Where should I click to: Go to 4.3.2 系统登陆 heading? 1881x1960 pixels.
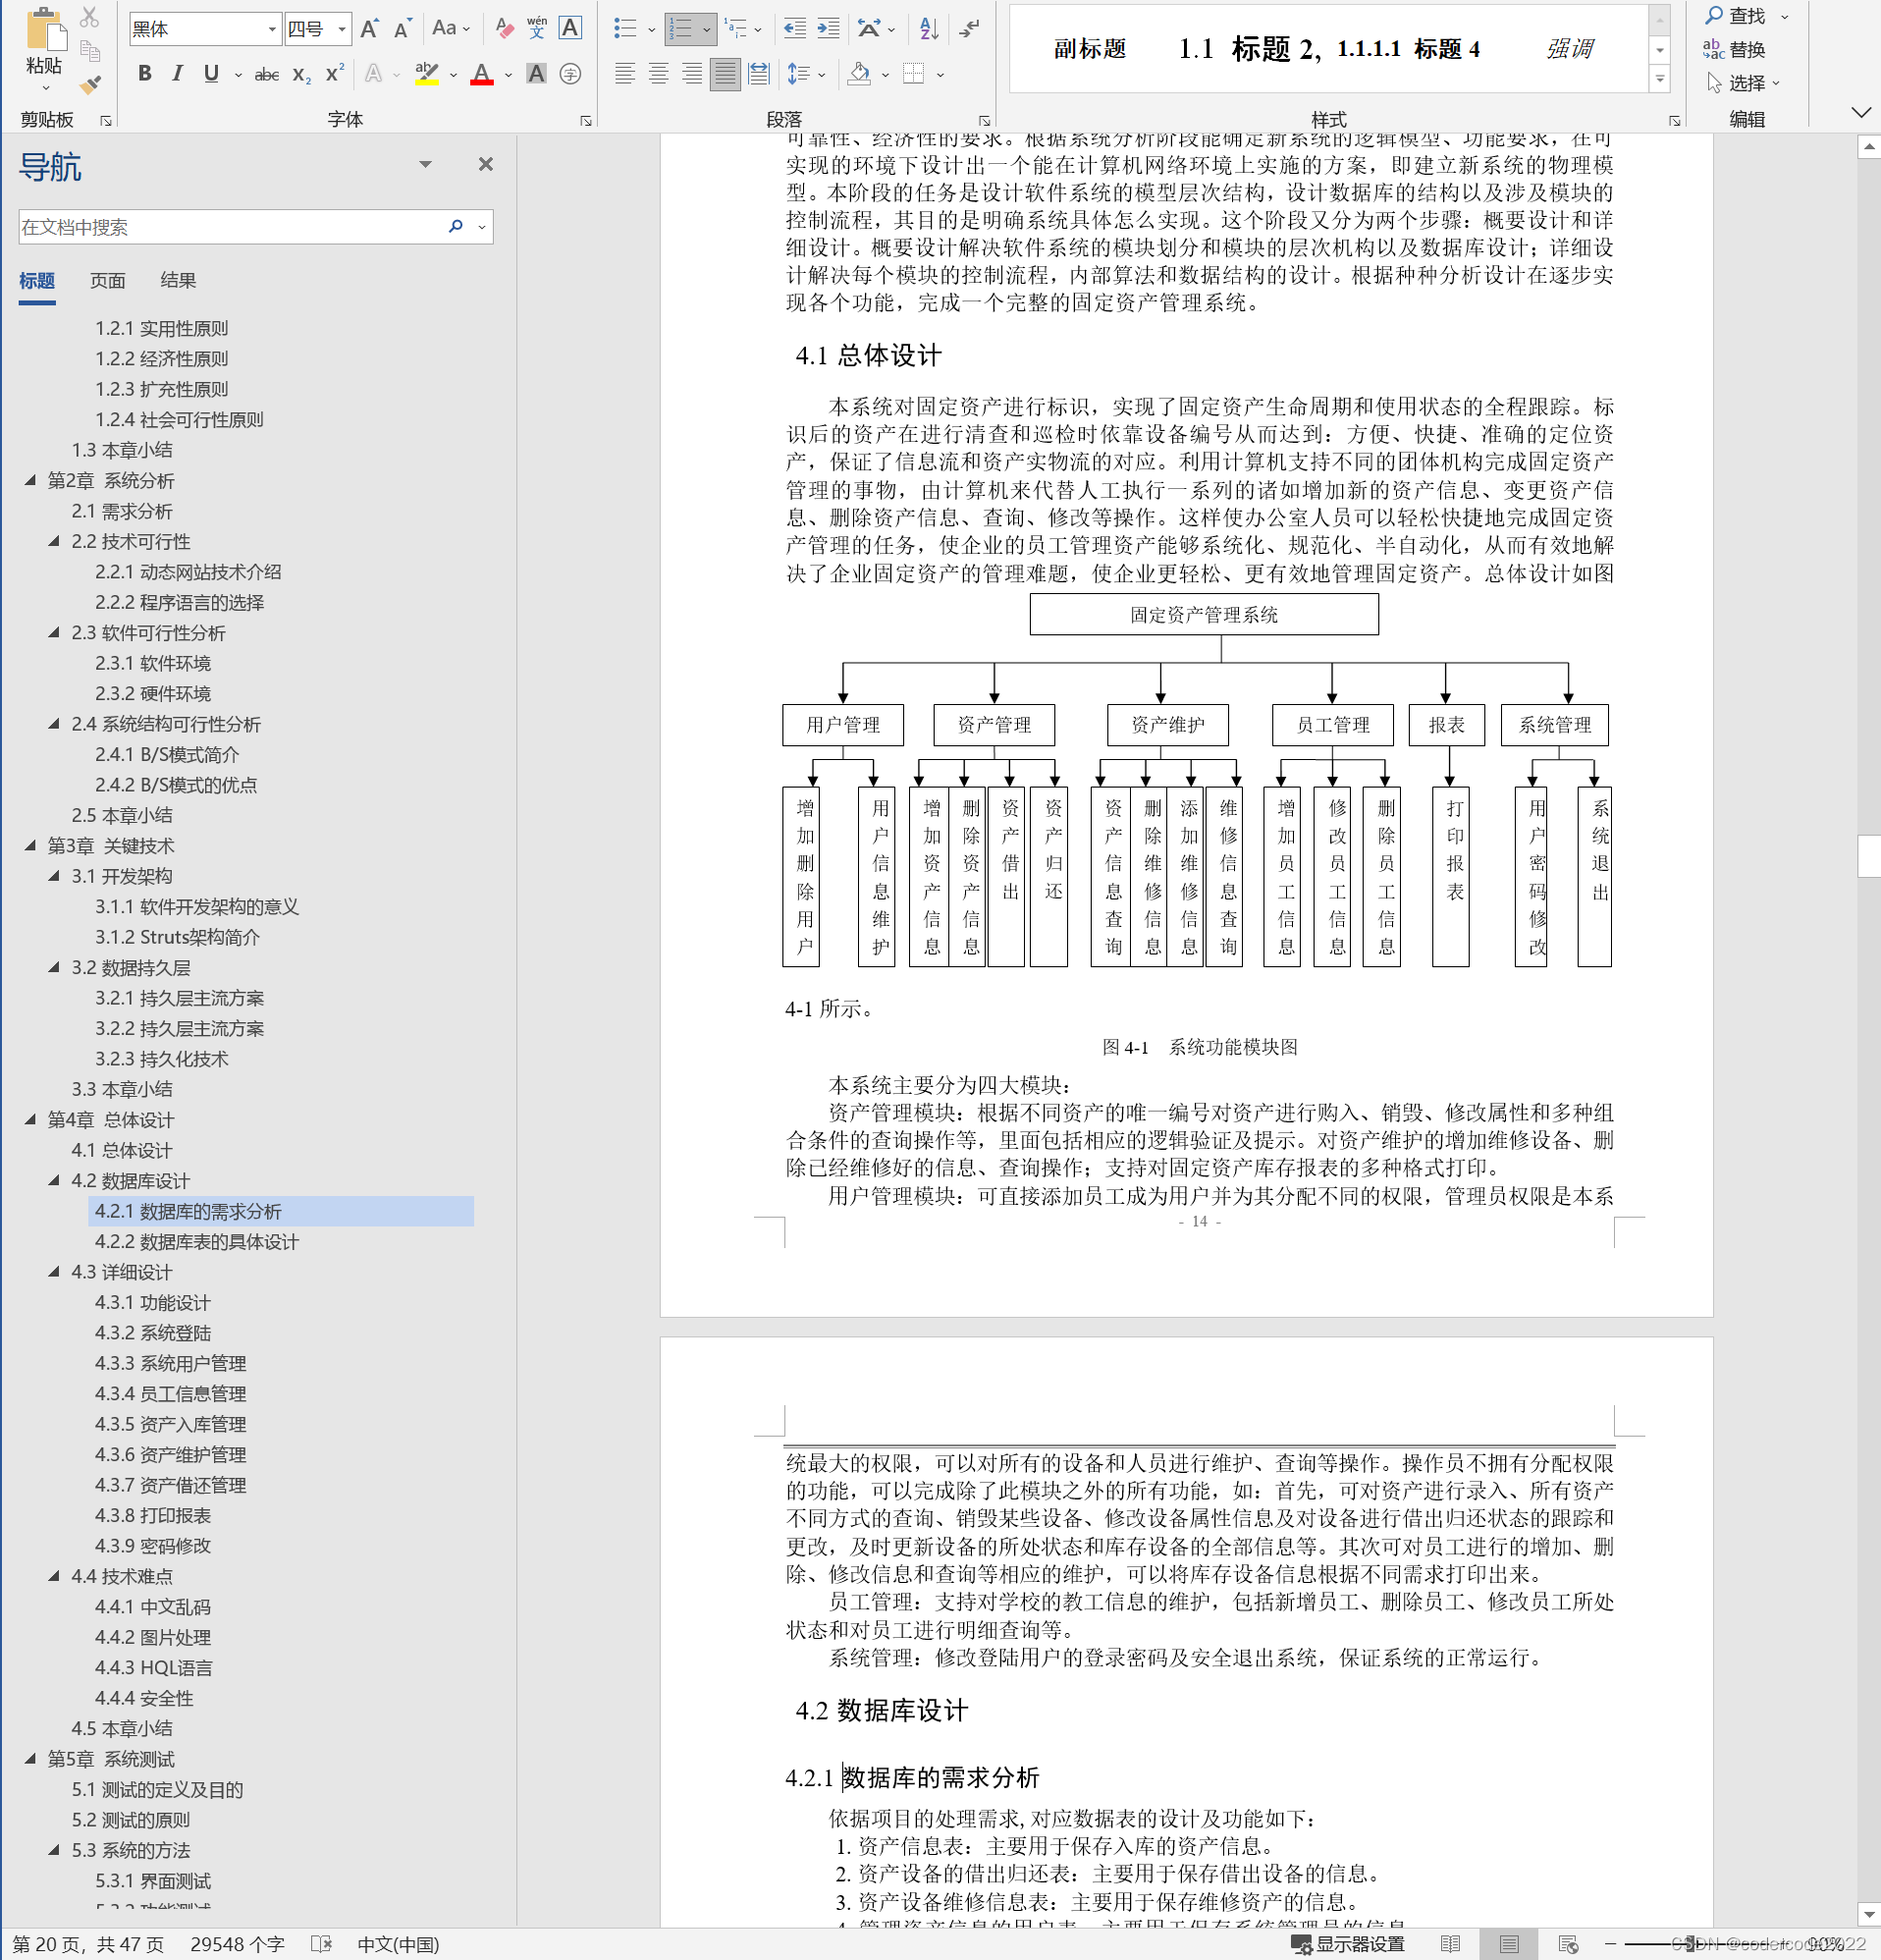153,1333
